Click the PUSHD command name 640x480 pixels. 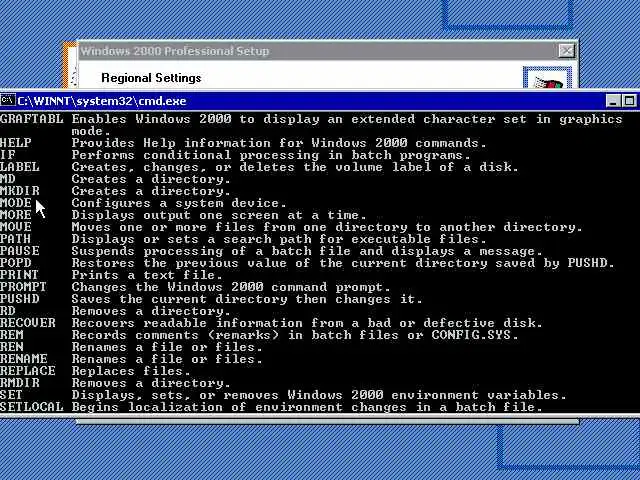pyautogui.click(x=20, y=299)
